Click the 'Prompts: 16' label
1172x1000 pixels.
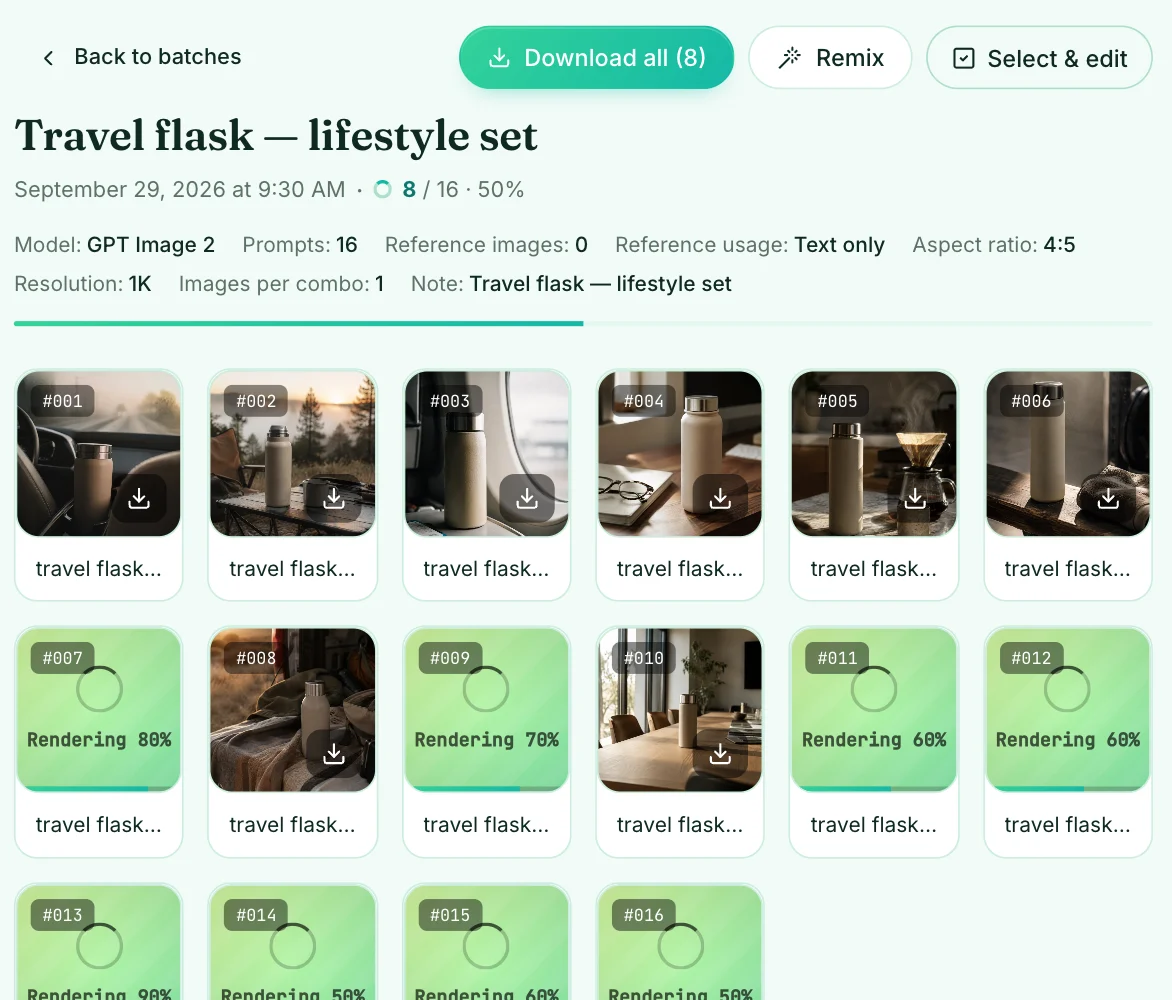pyautogui.click(x=300, y=245)
